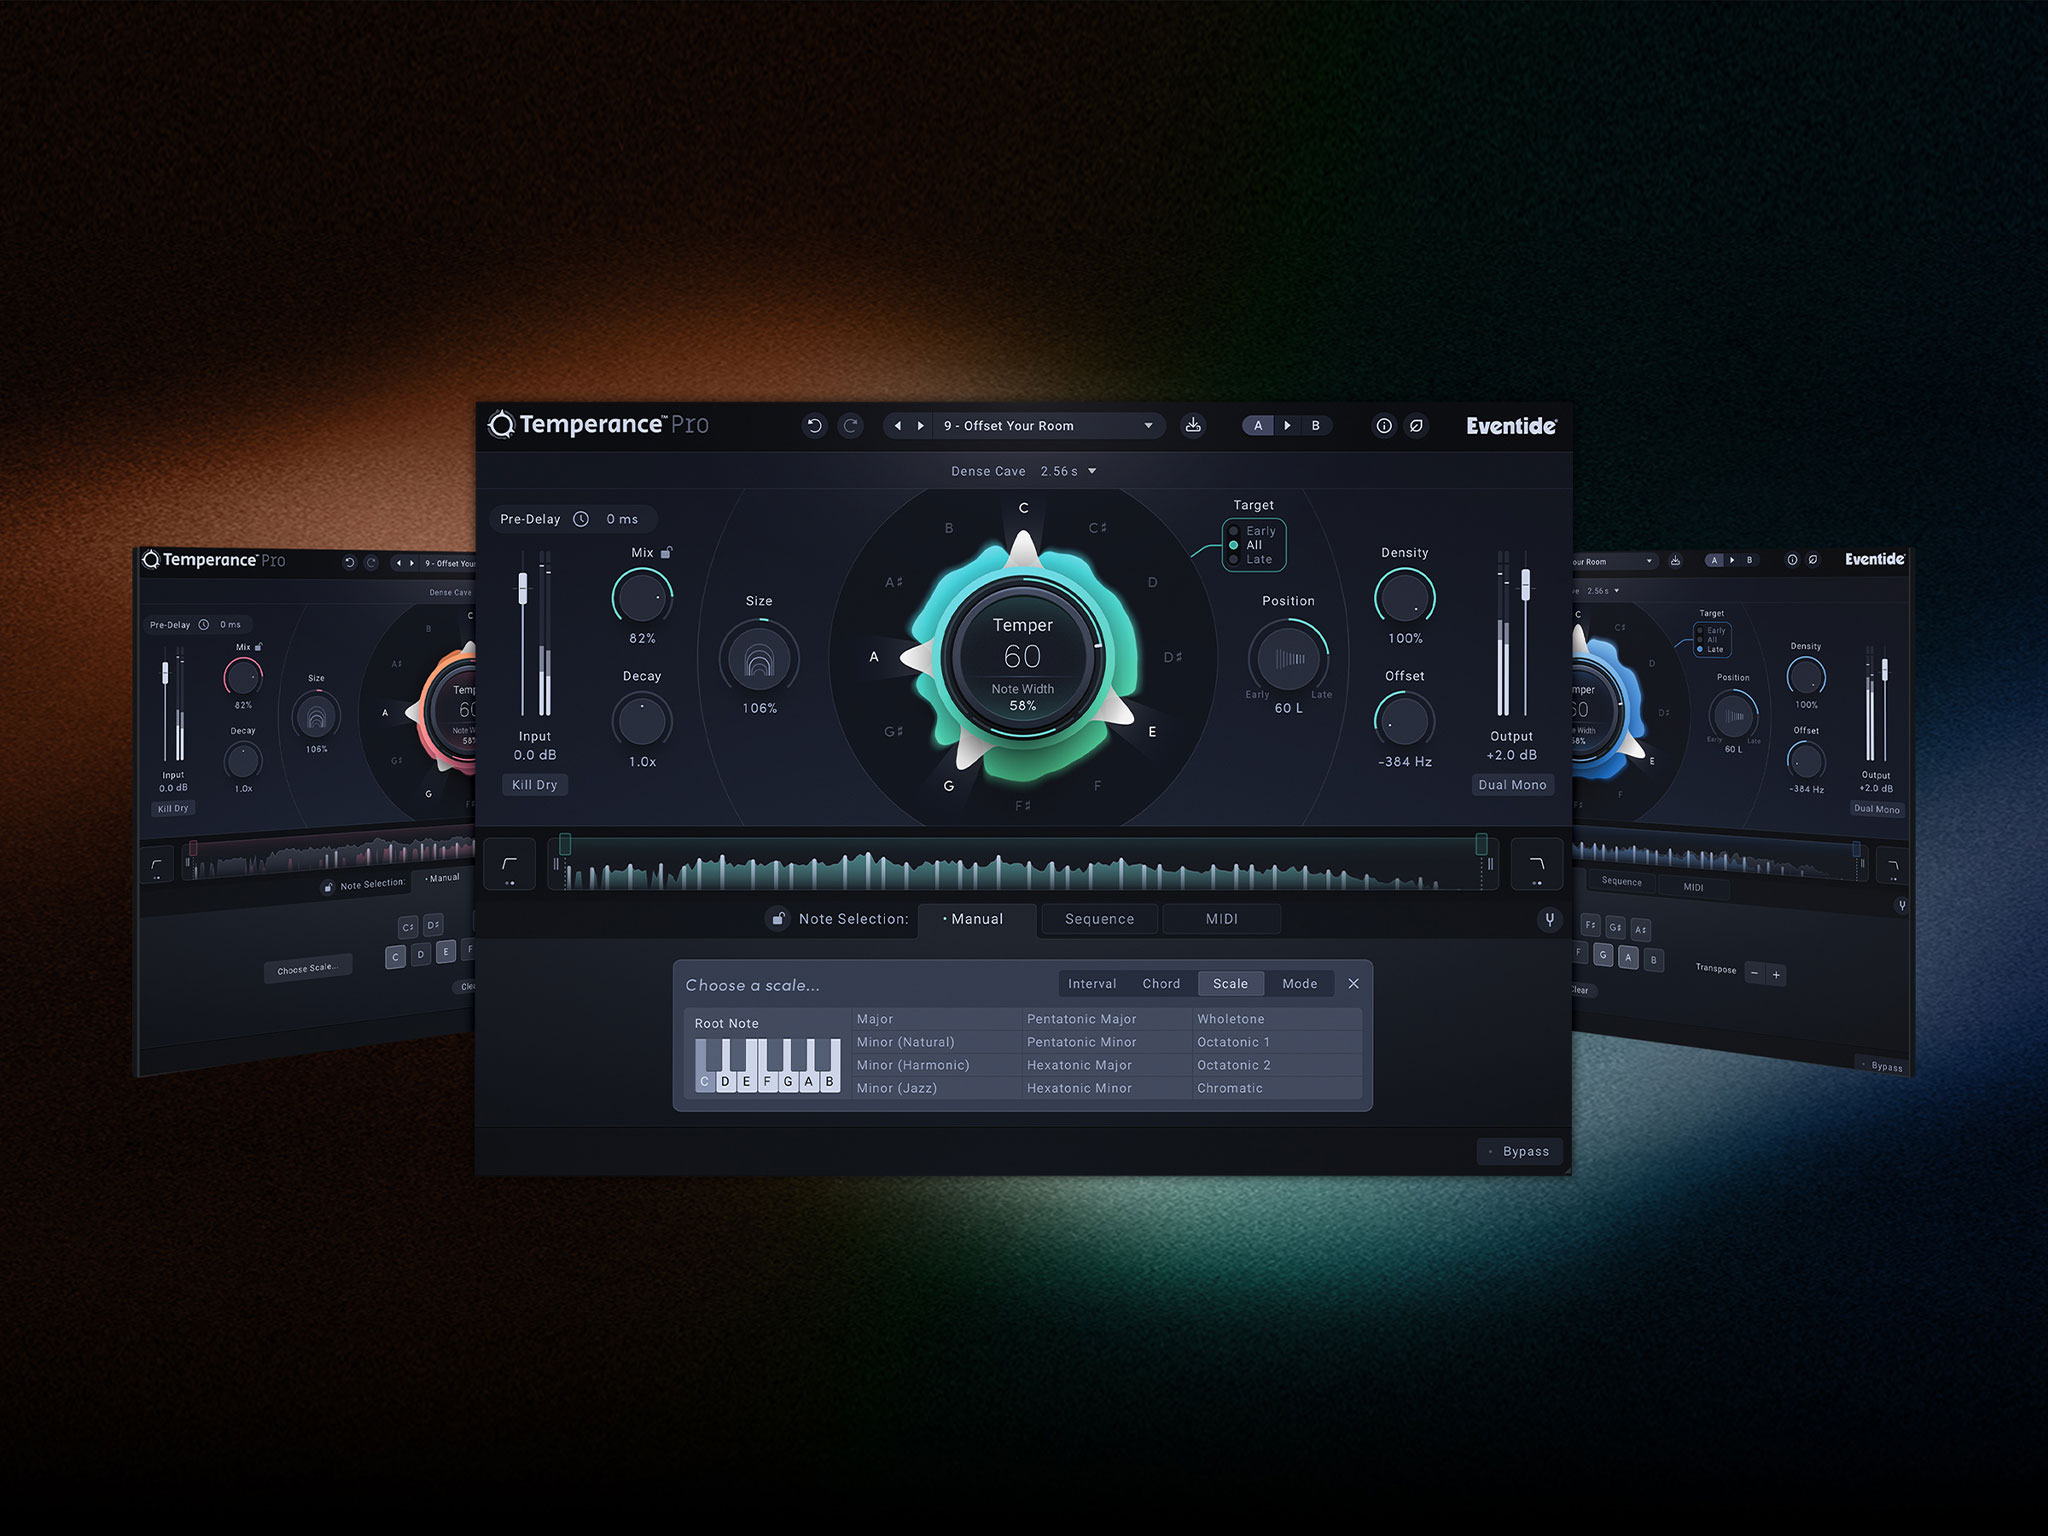Choose the Pentatonic Minor scale
Image resolution: width=2048 pixels, height=1536 pixels.
tap(1105, 1042)
